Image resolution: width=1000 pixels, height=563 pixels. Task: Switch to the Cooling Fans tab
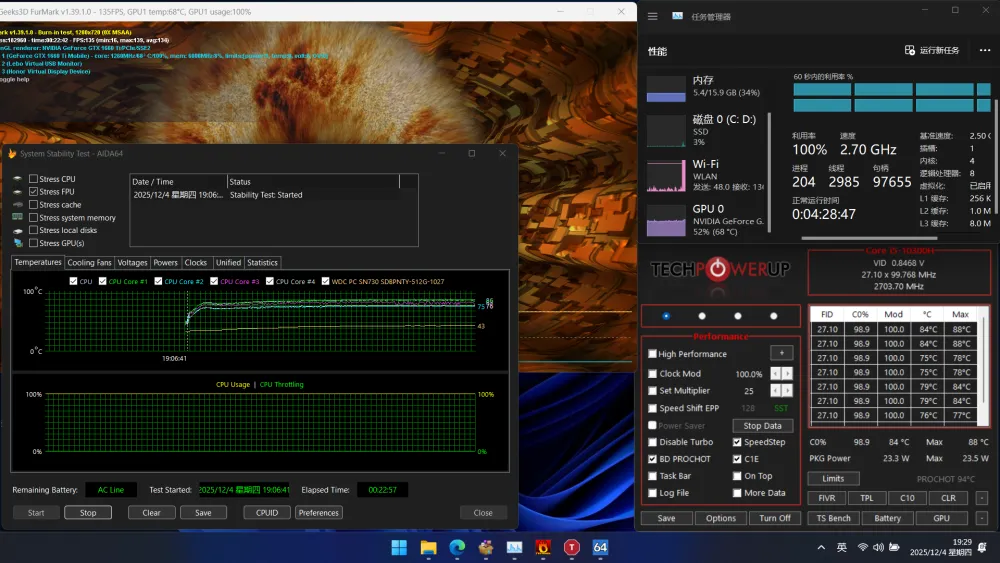tap(89, 263)
